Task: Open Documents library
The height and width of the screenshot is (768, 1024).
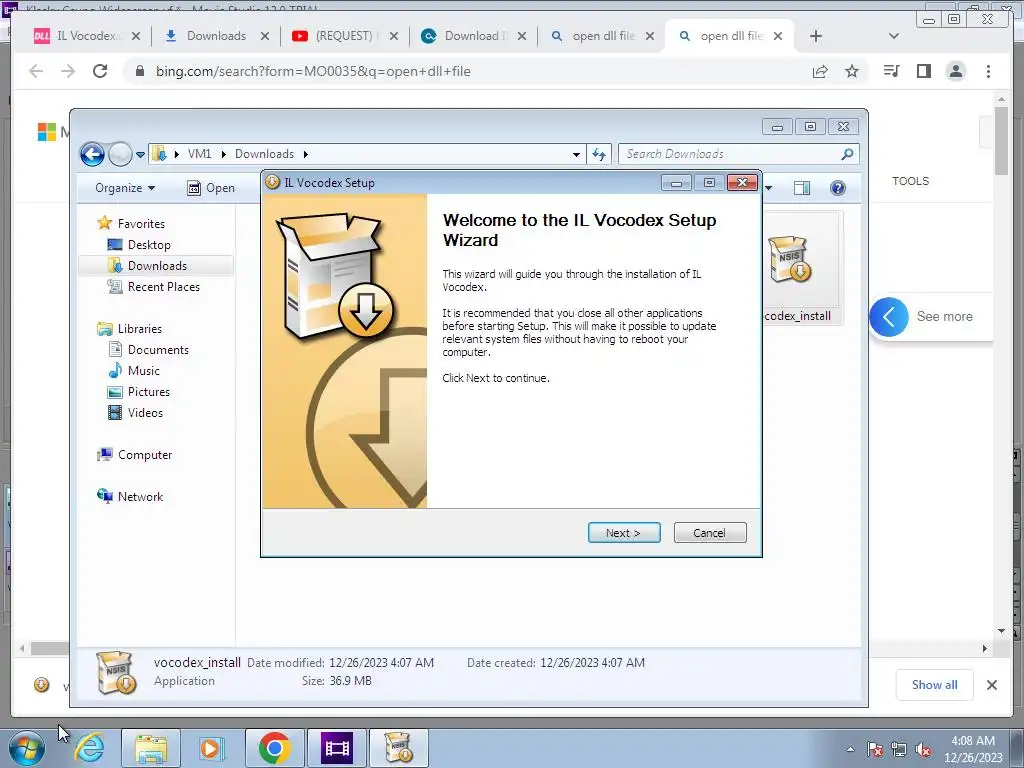Action: pos(148,349)
